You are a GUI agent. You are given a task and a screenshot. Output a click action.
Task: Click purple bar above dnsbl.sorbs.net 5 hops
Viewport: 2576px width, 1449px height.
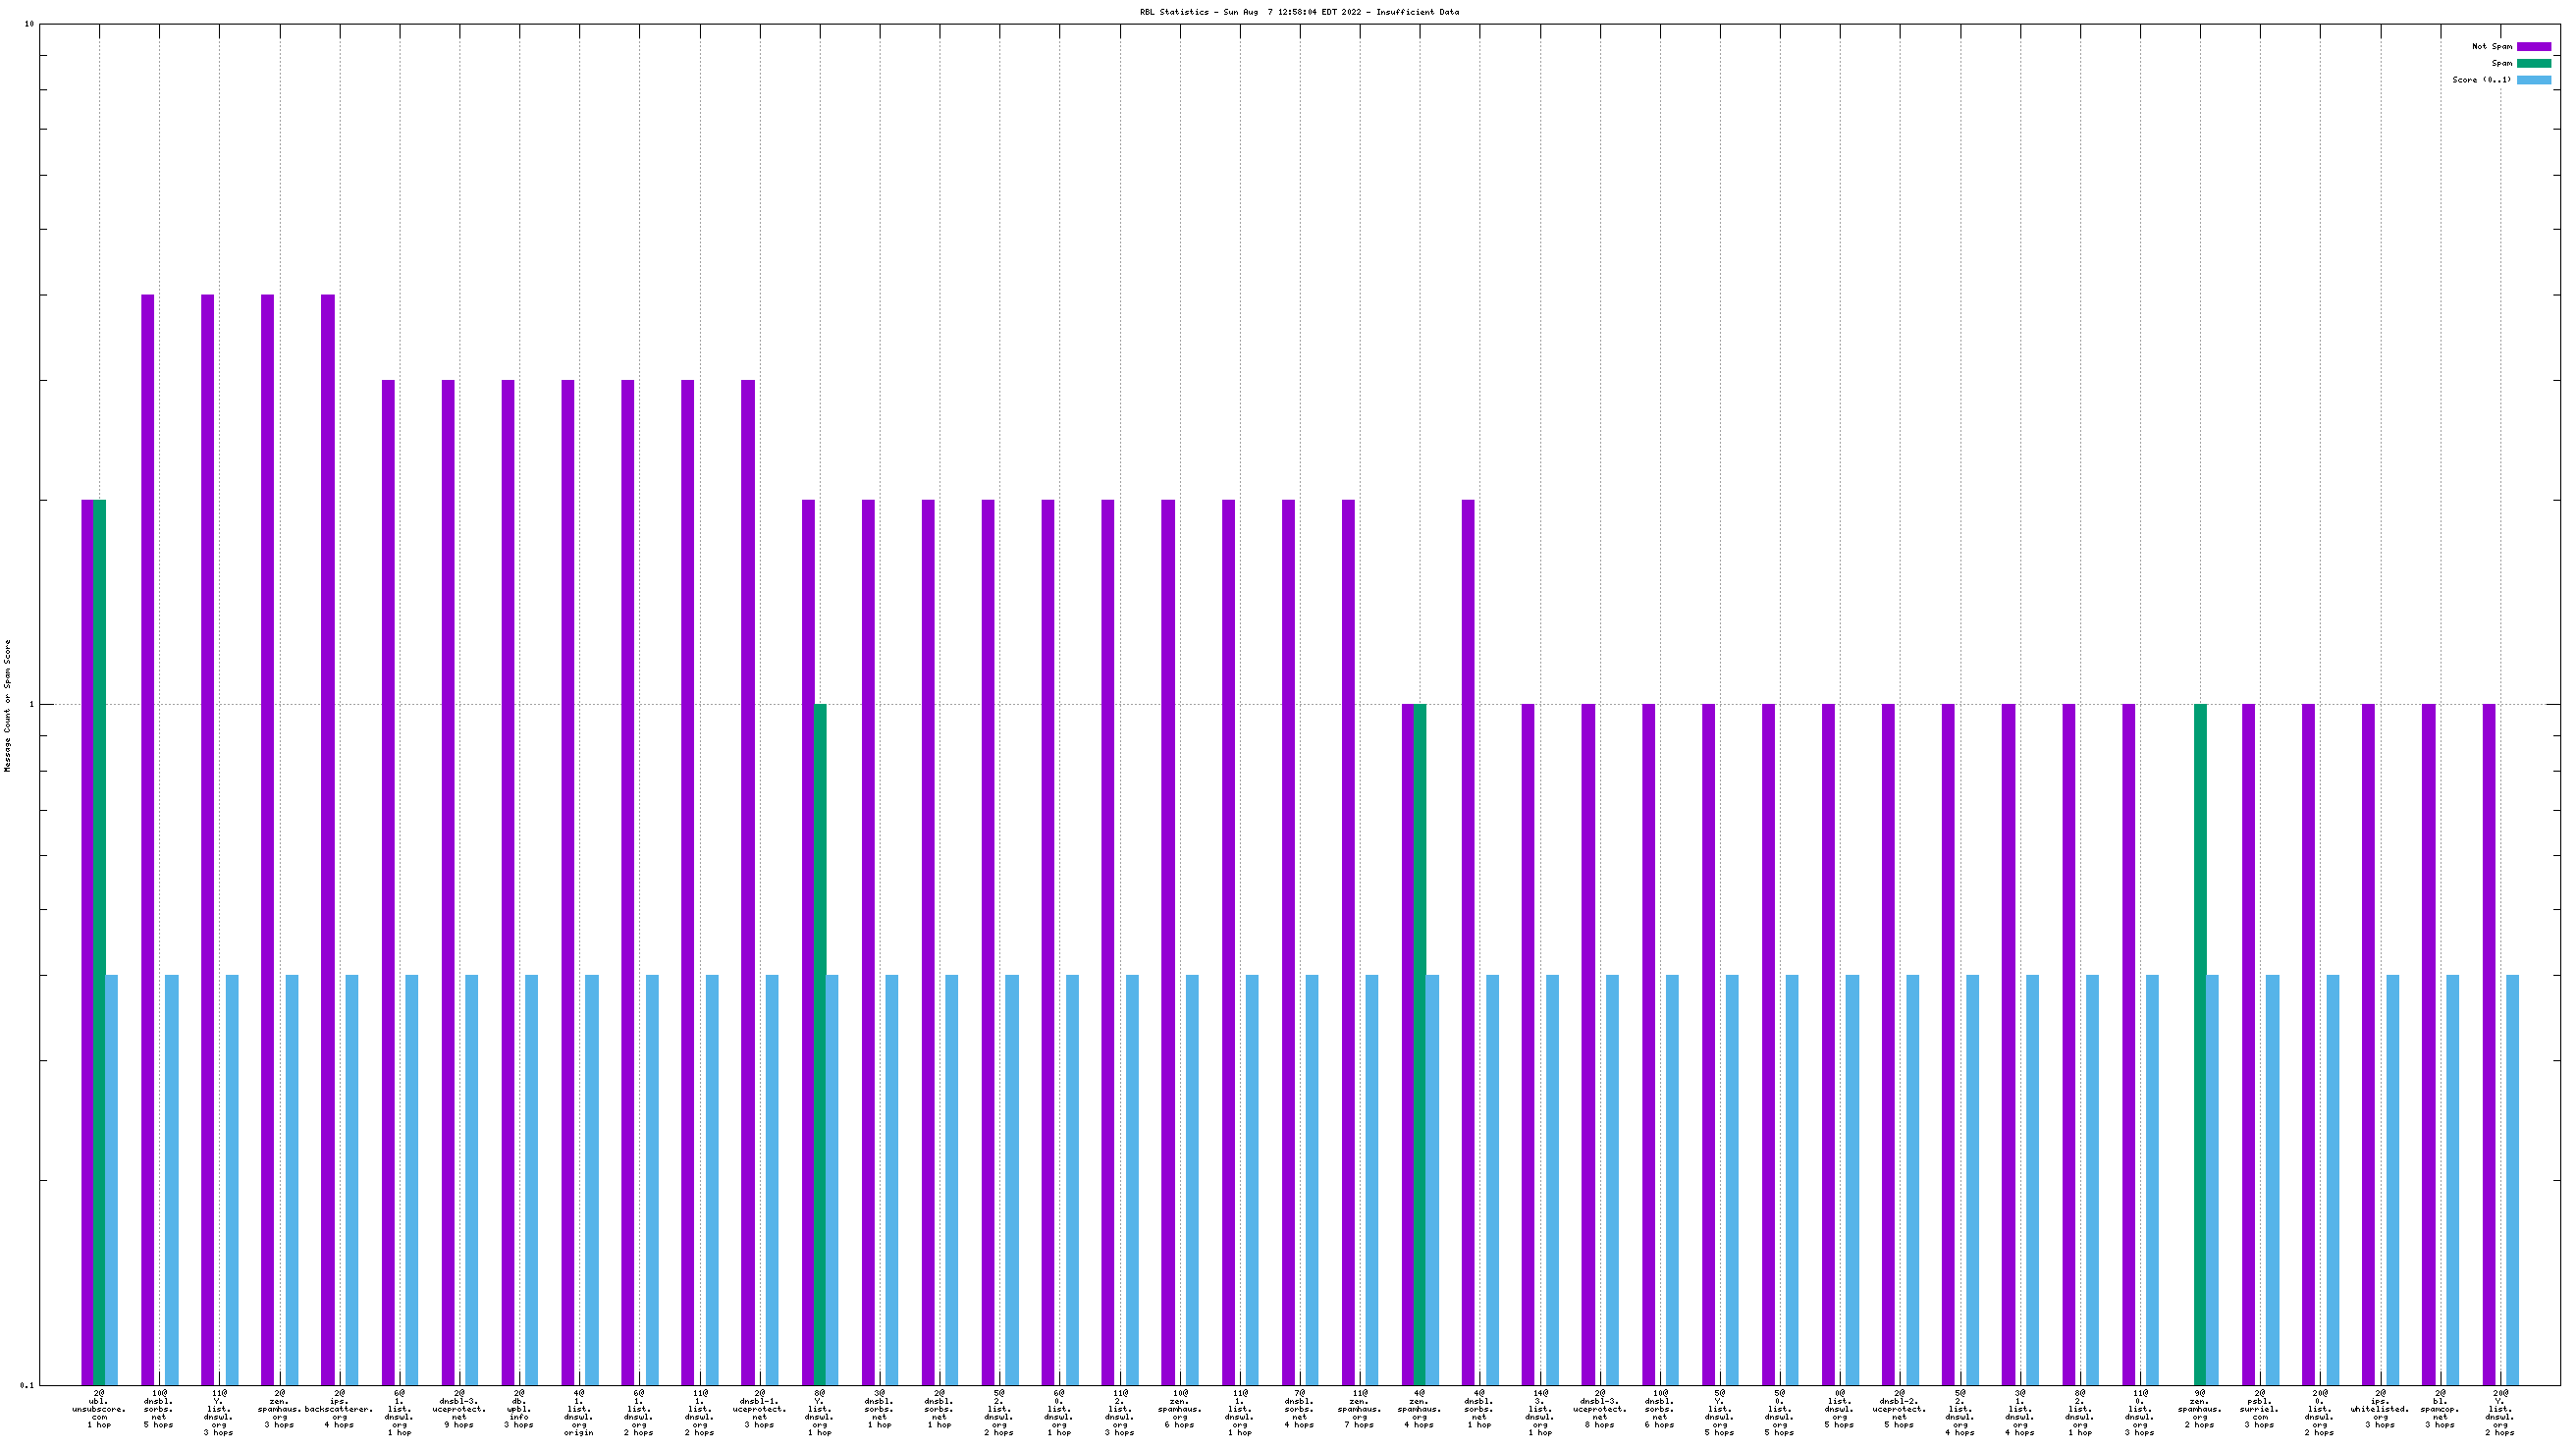pyautogui.click(x=148, y=840)
